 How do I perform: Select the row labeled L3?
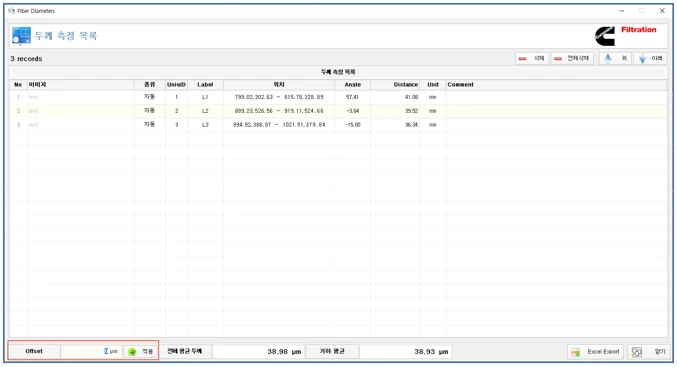[338, 125]
